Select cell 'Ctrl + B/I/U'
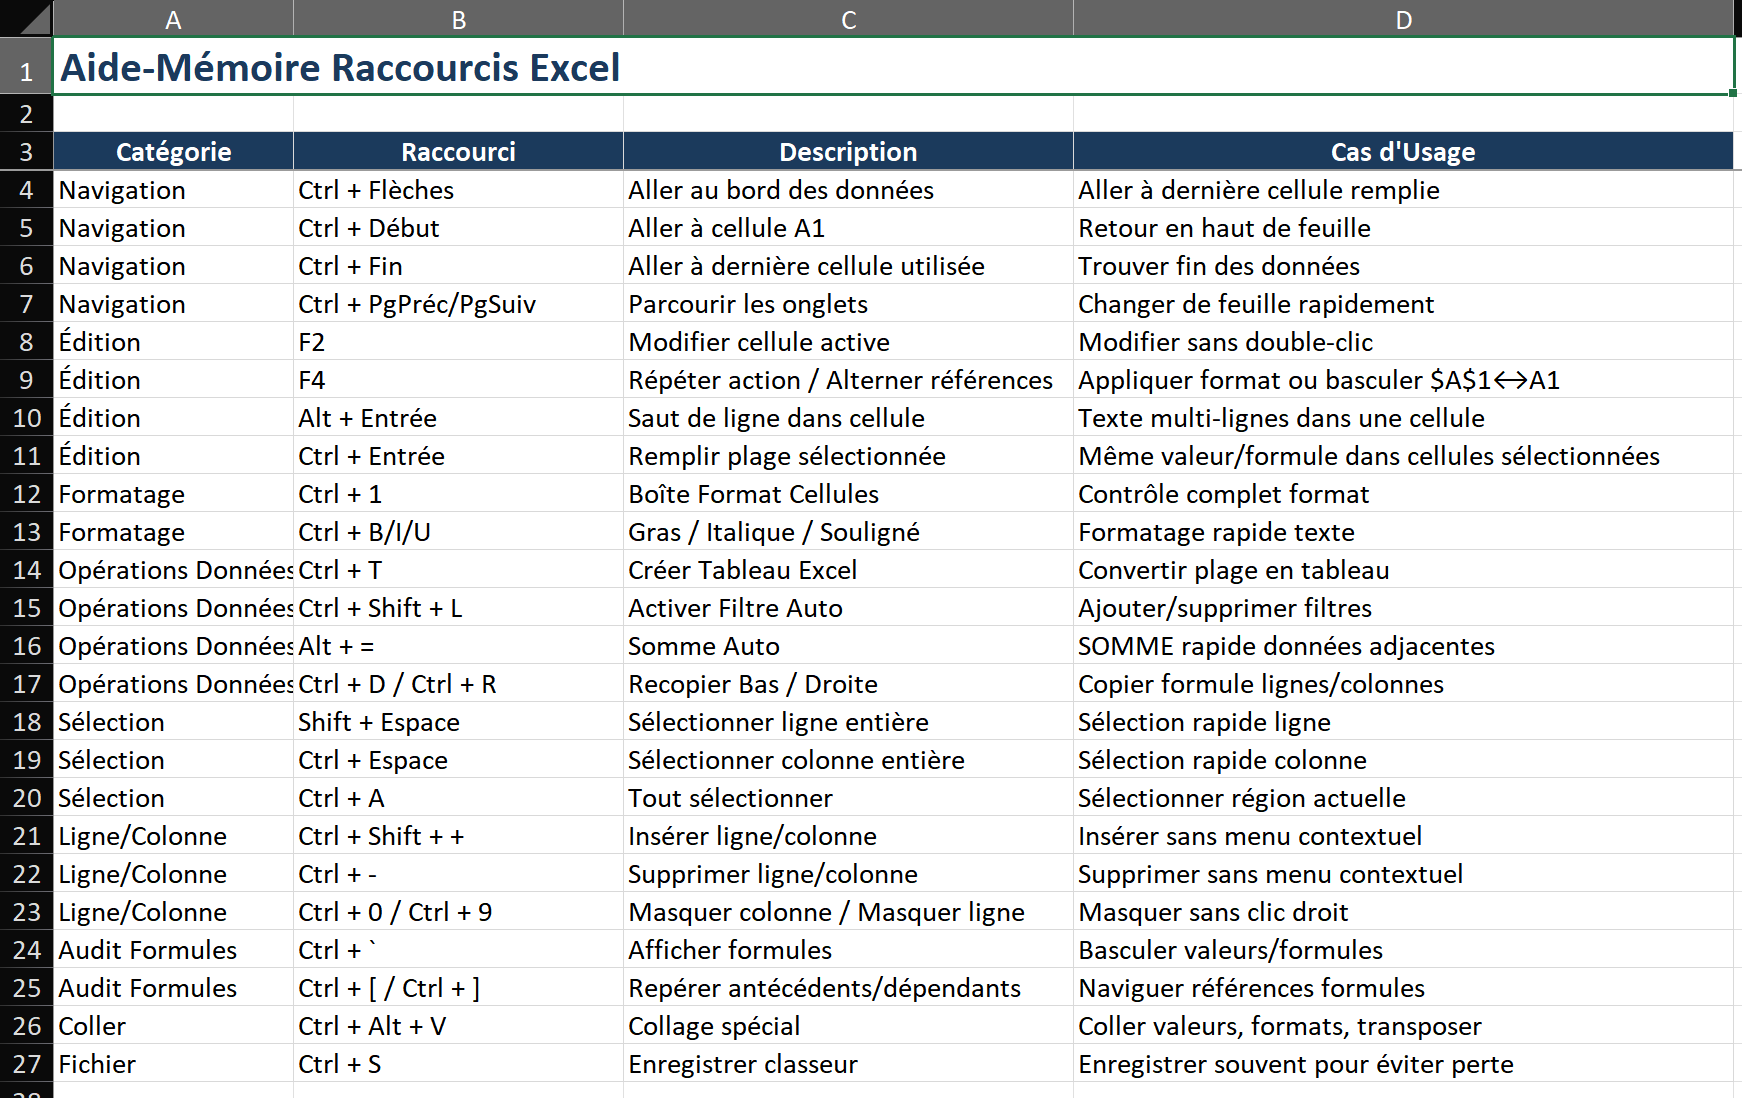1742x1098 pixels. click(458, 532)
